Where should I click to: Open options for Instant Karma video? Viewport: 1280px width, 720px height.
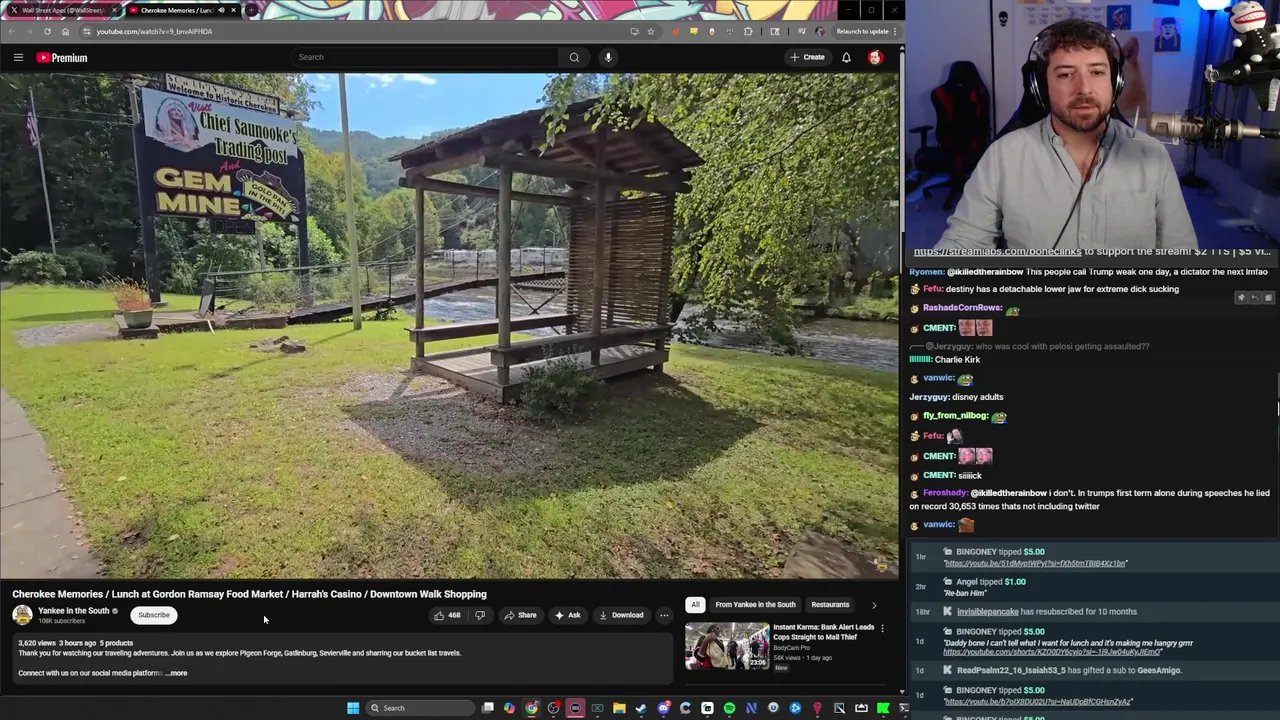click(x=882, y=629)
